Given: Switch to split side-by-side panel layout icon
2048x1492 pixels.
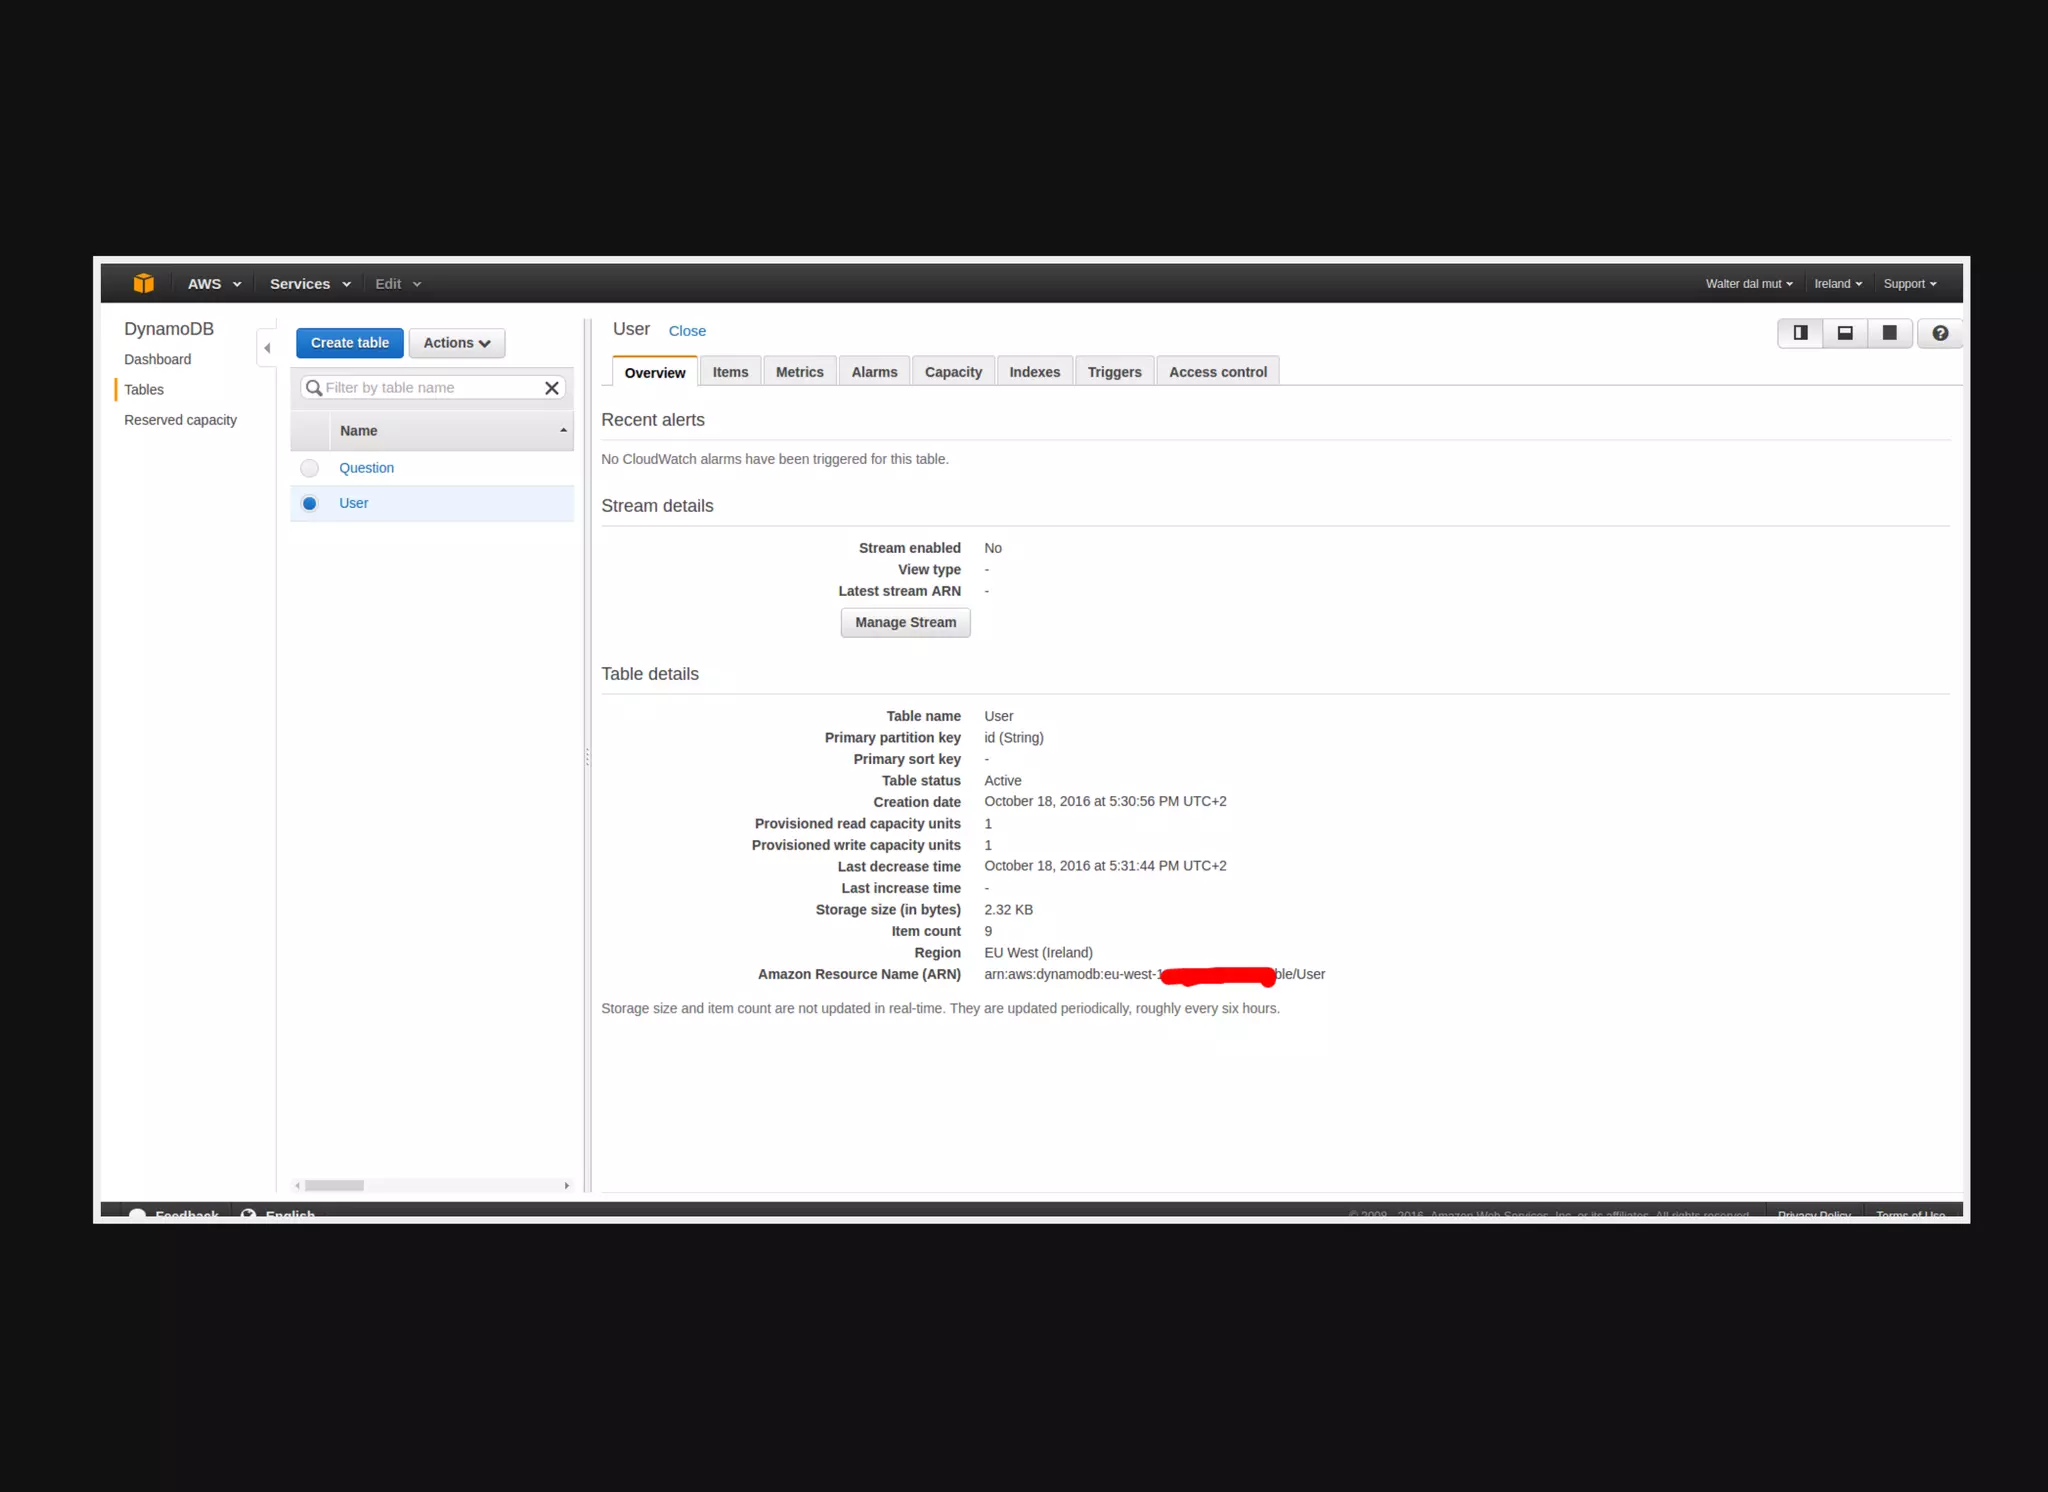Looking at the screenshot, I should [1800, 333].
